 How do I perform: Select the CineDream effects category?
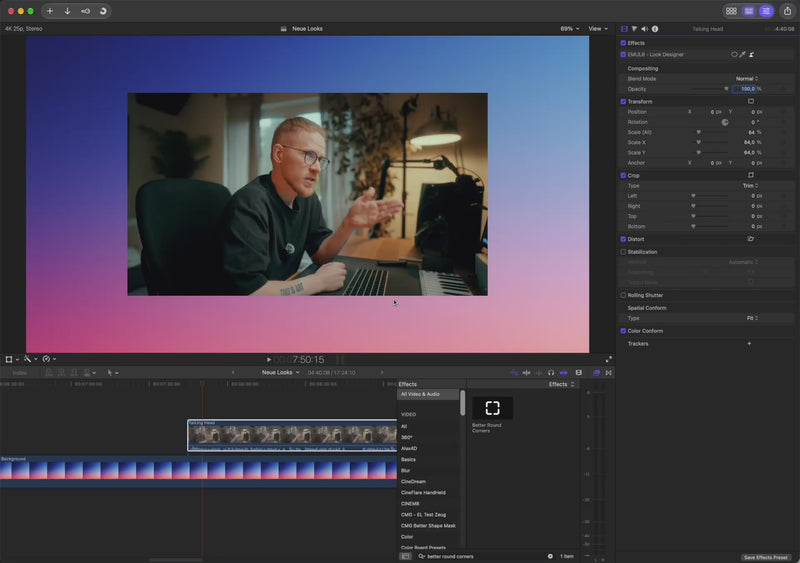[413, 481]
